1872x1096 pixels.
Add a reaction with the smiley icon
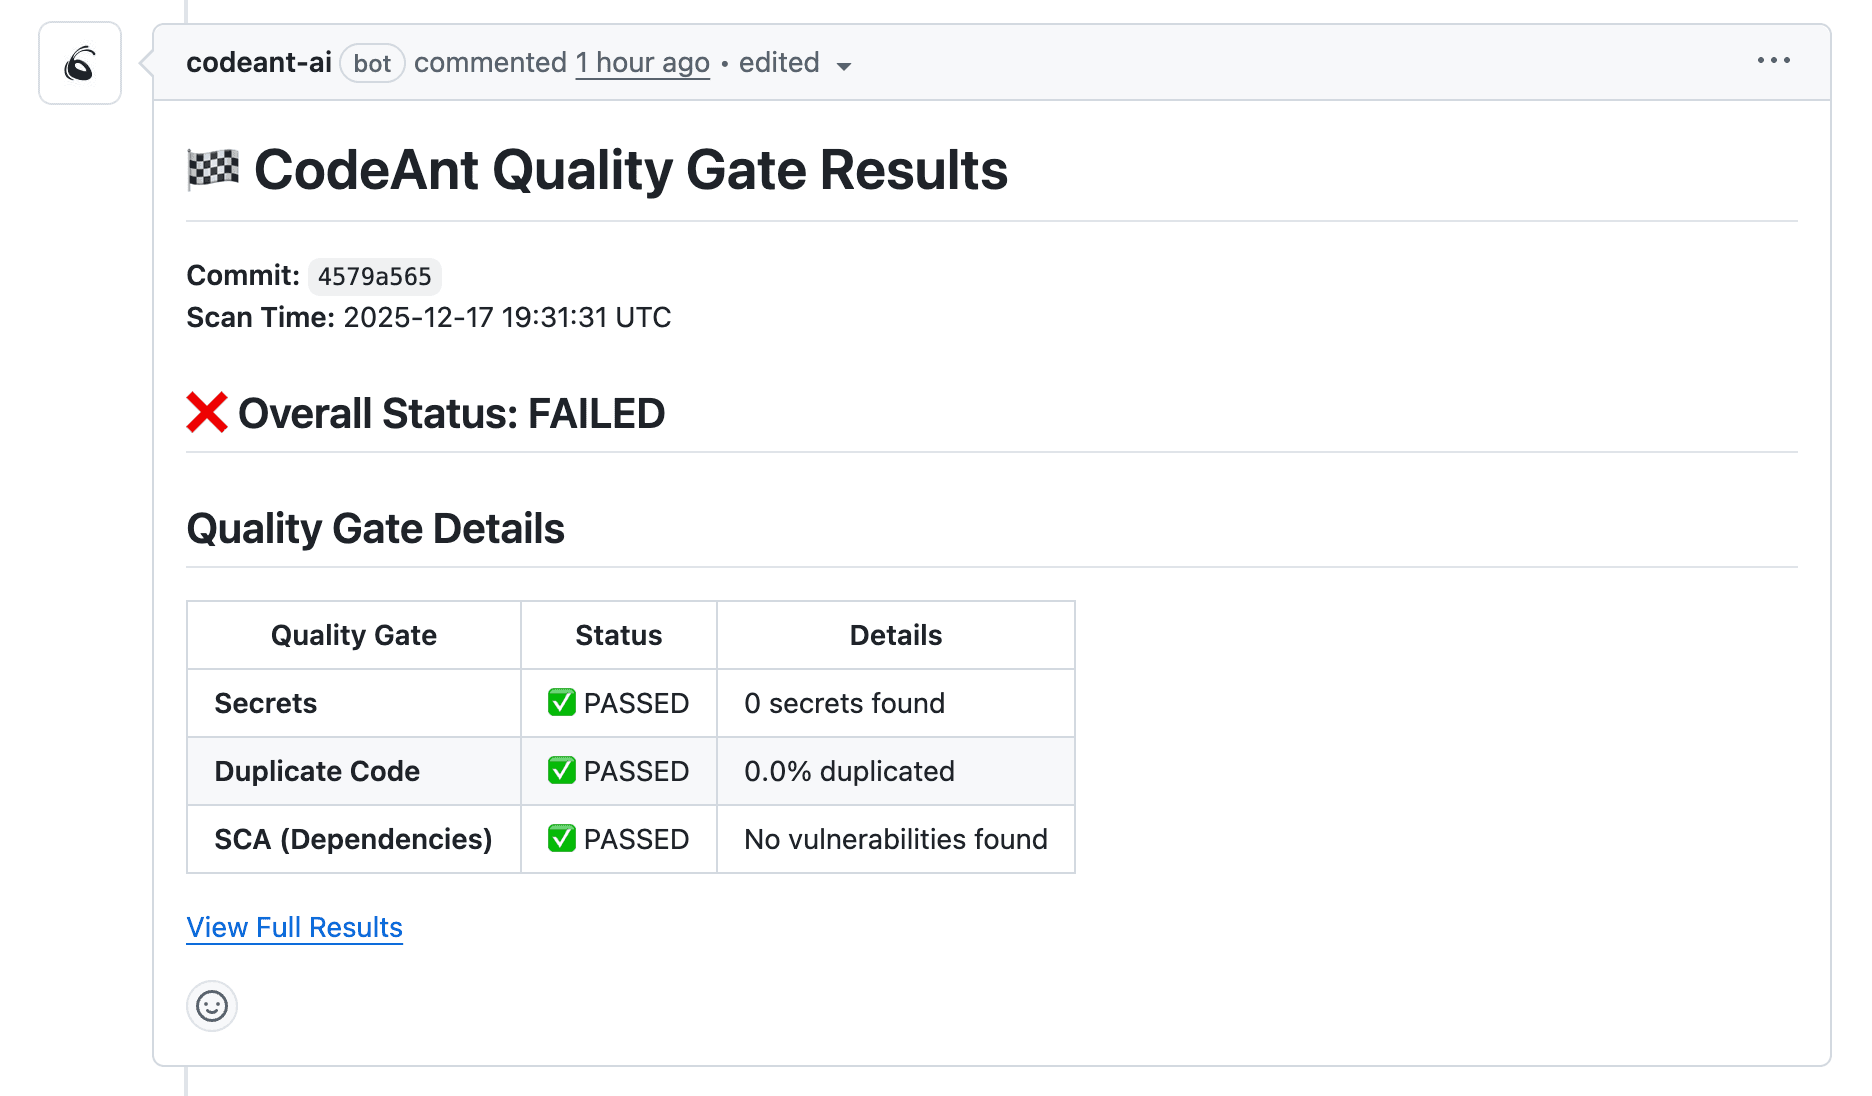[x=212, y=1005]
